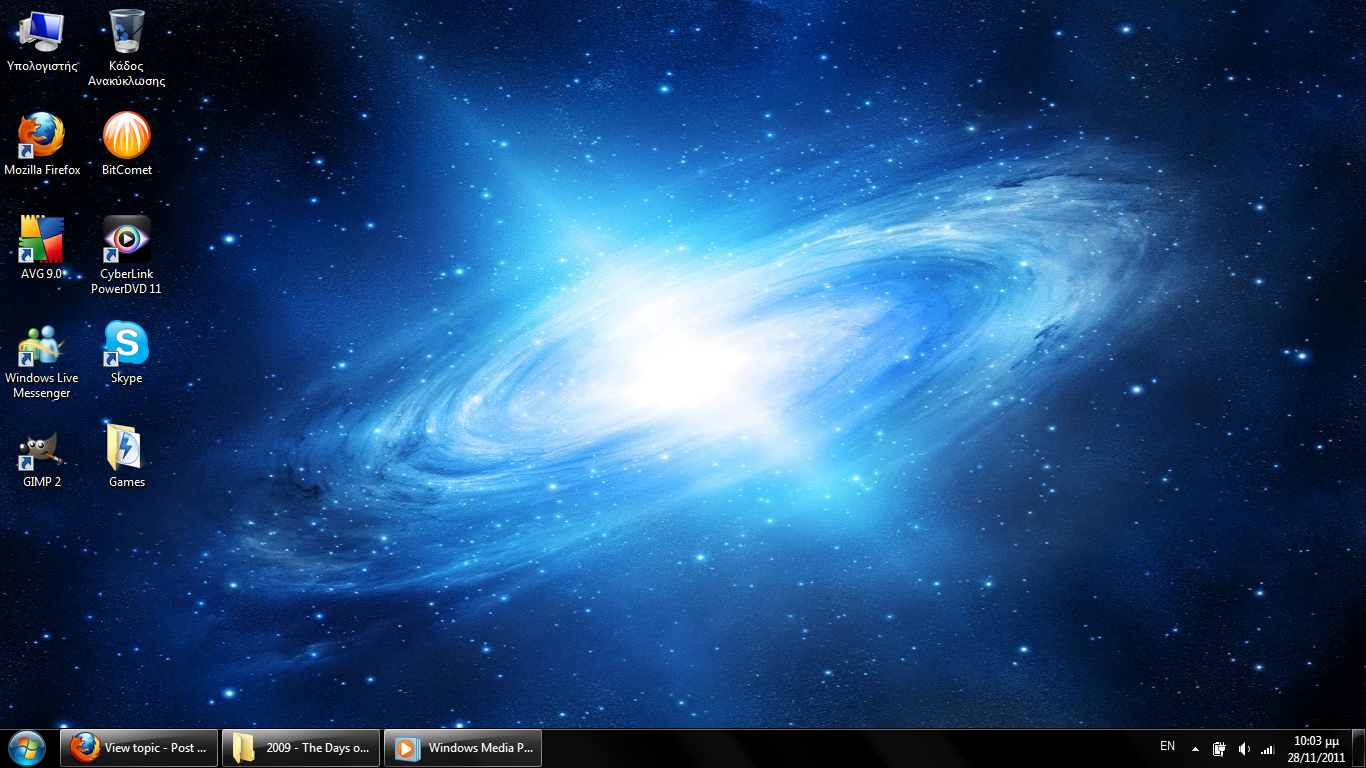Switch to '2009 - The Days o...' folder window
Viewport: 1366px width, 768px height.
(x=301, y=747)
